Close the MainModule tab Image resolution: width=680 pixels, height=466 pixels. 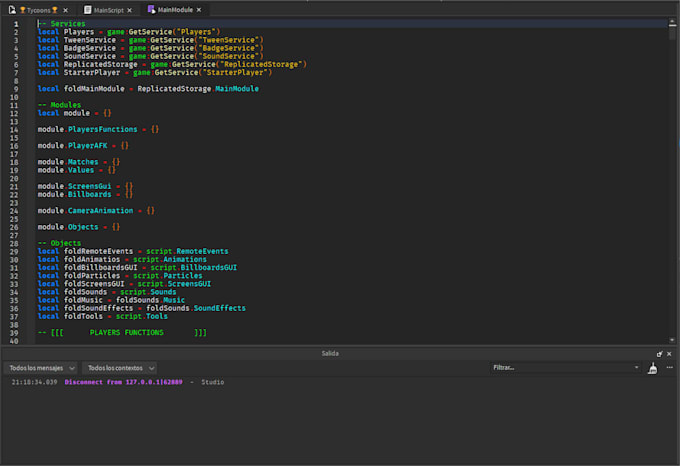pos(199,10)
